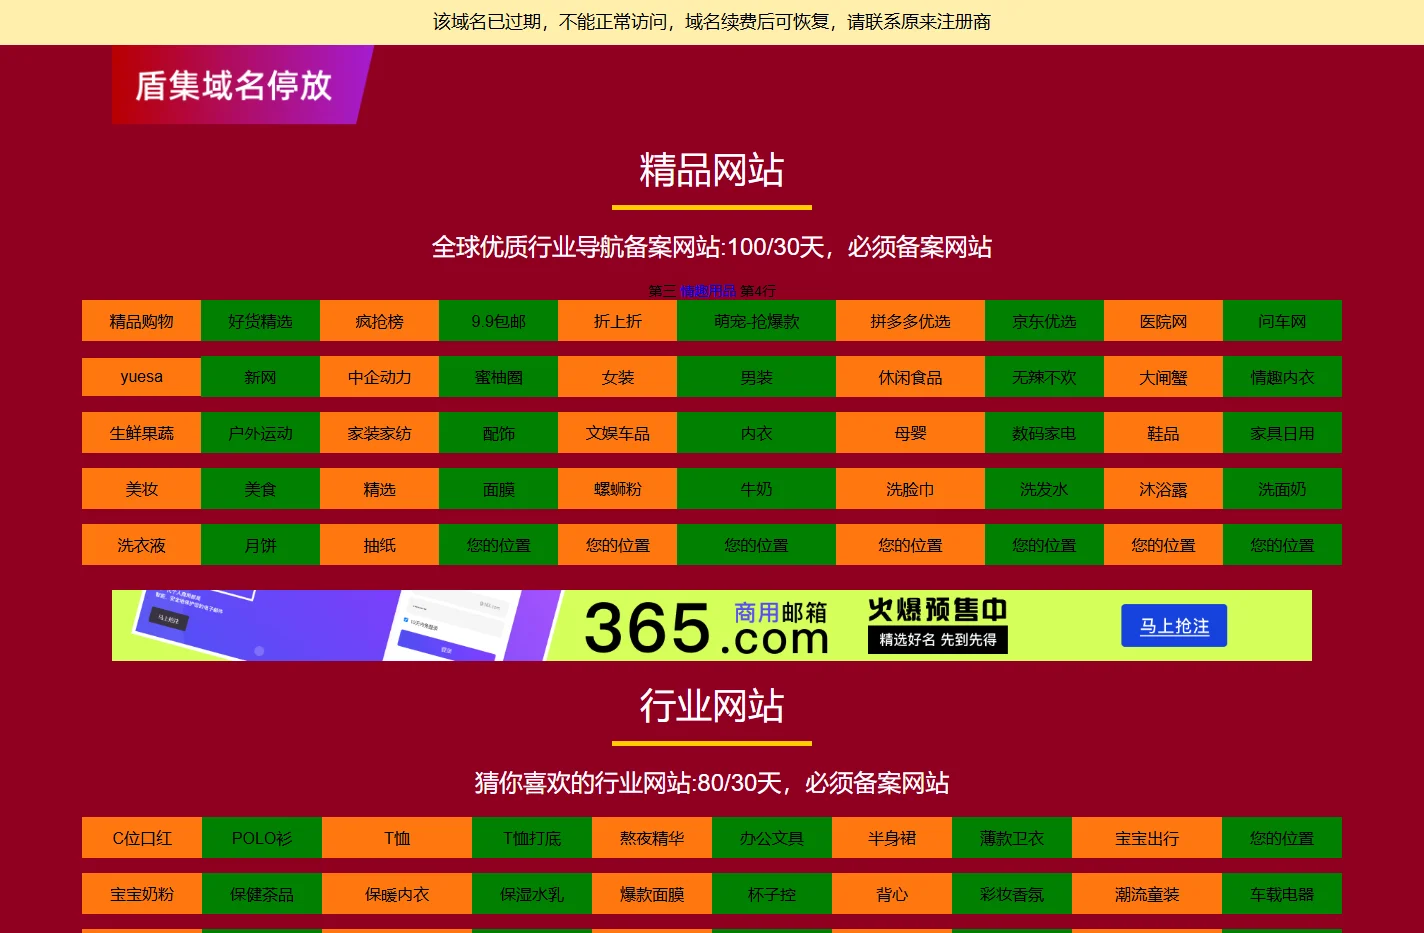Image resolution: width=1424 pixels, height=933 pixels.
Task: Open the 办公文具 tile
Action: [772, 838]
